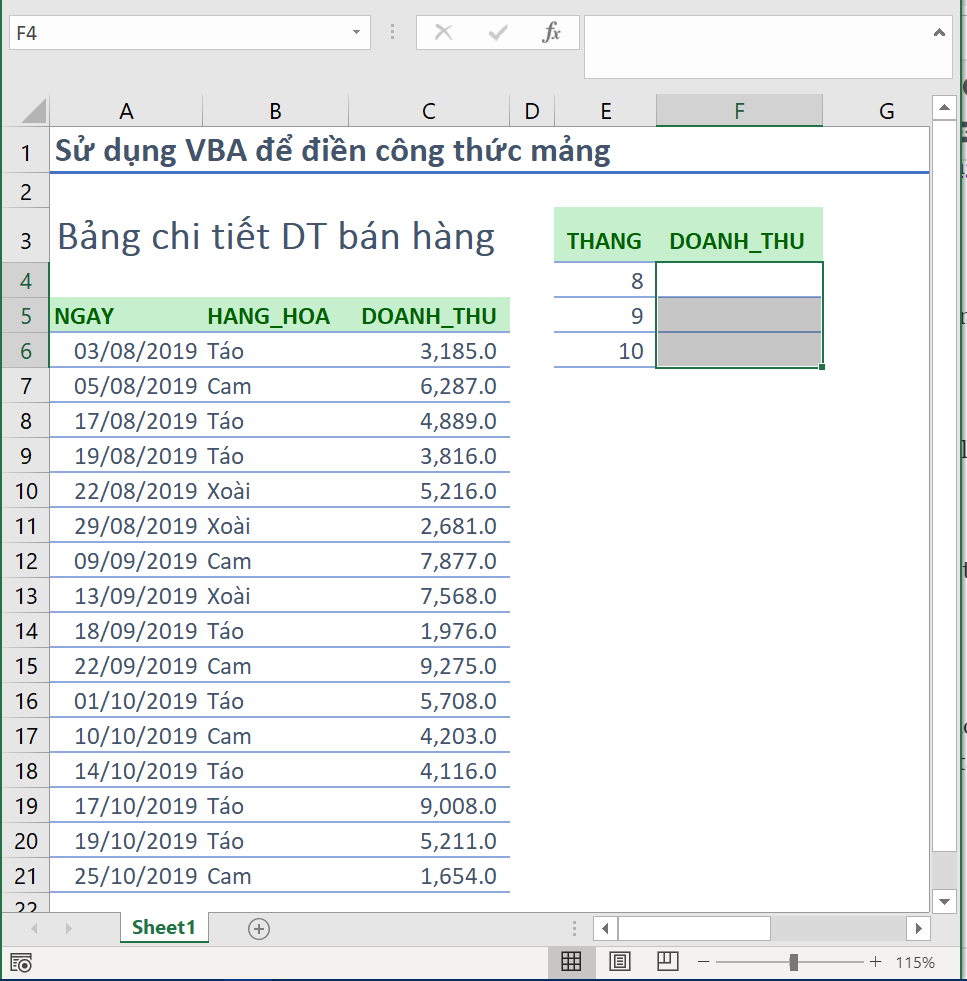Screen dimensions: 967x981
Task: Switch to Normal view icon
Action: [x=571, y=962]
